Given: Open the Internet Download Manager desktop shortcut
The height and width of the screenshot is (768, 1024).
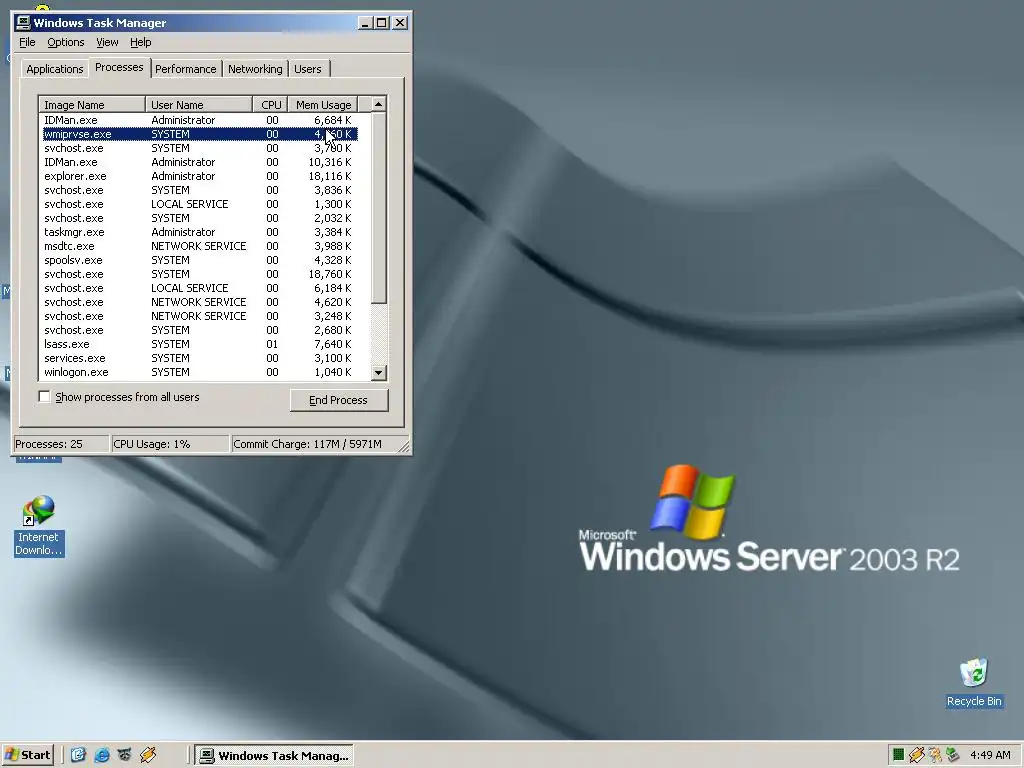Looking at the screenshot, I should tap(39, 526).
